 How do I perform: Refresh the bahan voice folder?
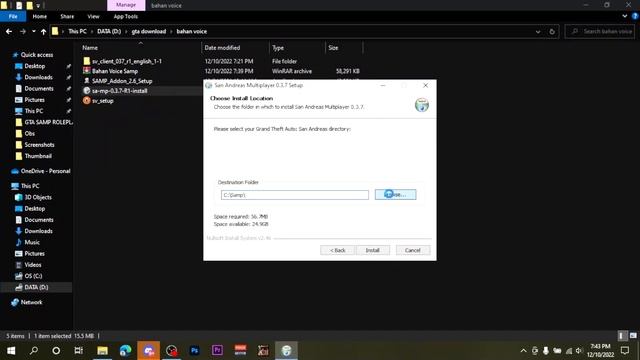click(x=552, y=31)
